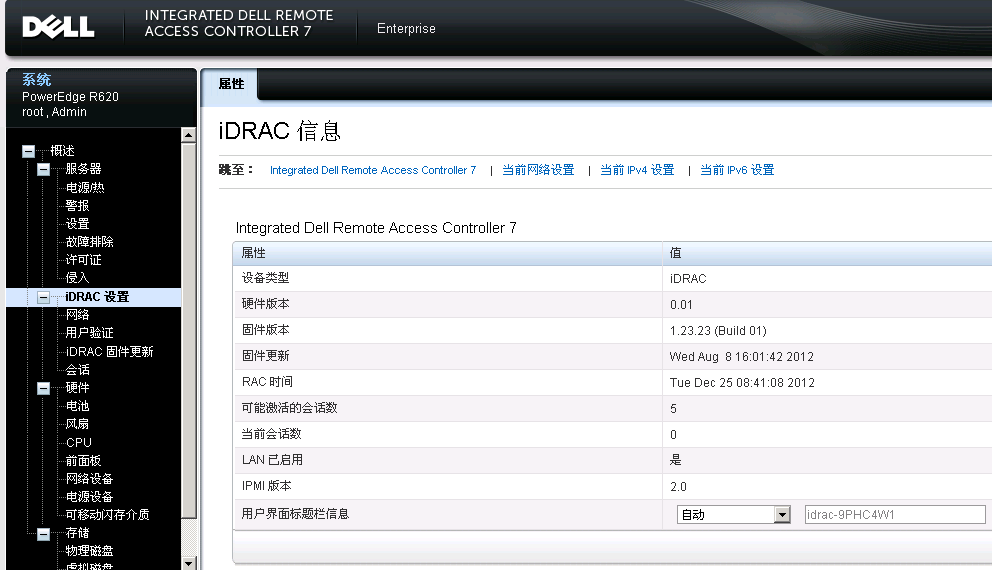Open 服务器 in the navigation tree
The height and width of the screenshot is (570, 992).
pyautogui.click(x=84, y=169)
